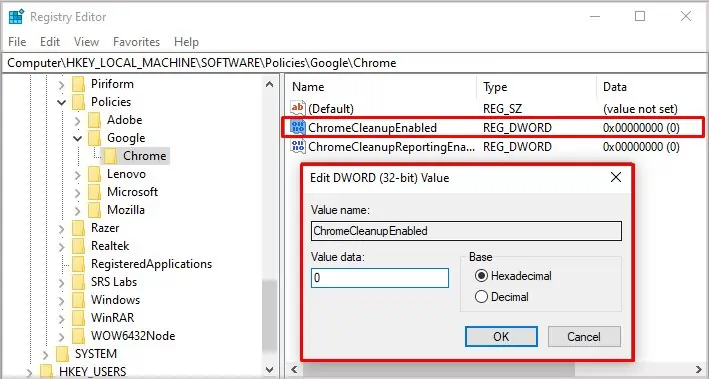Select the Decimal base option
Screen dimensions: 709x379
coord(482,297)
